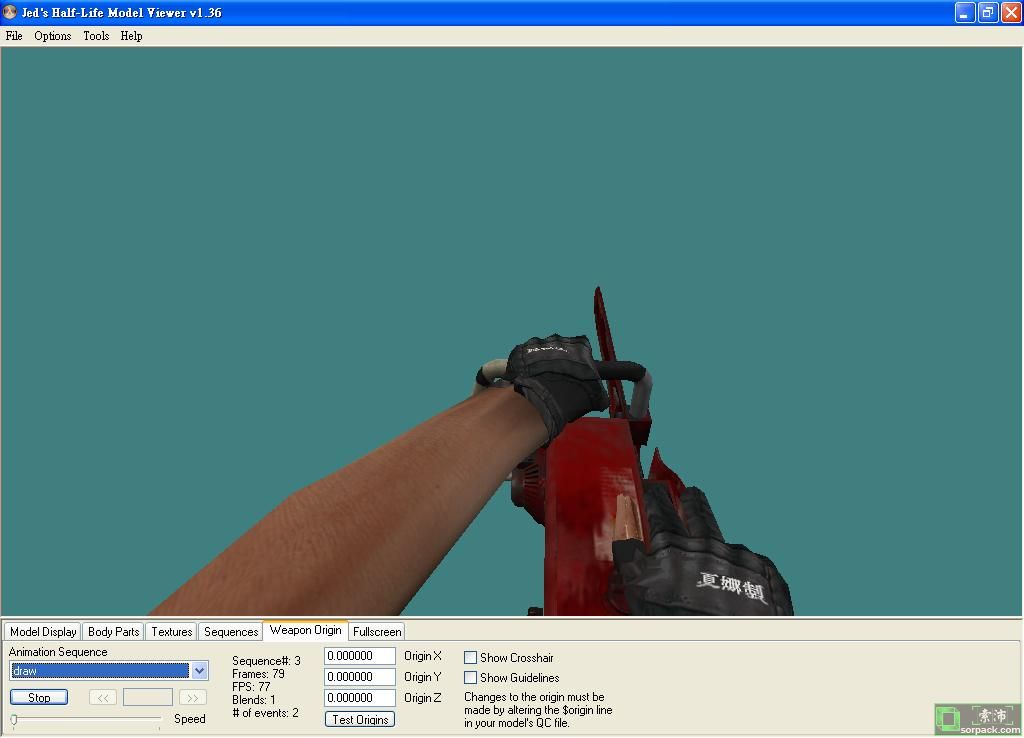Open the Tools menu

click(x=96, y=36)
